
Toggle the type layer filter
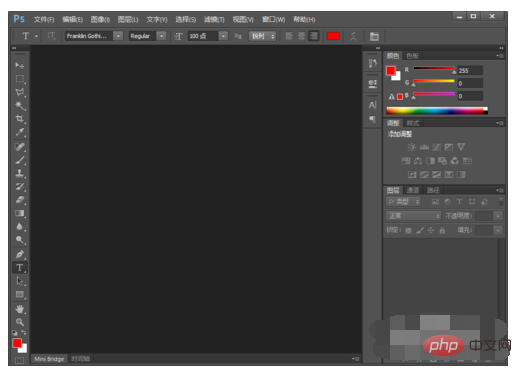459,202
